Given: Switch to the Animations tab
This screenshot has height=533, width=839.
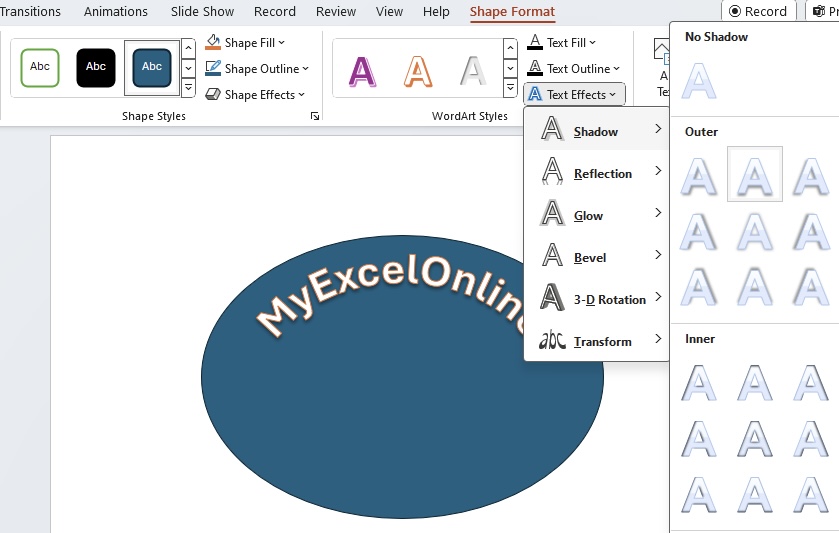Looking at the screenshot, I should click(x=116, y=11).
